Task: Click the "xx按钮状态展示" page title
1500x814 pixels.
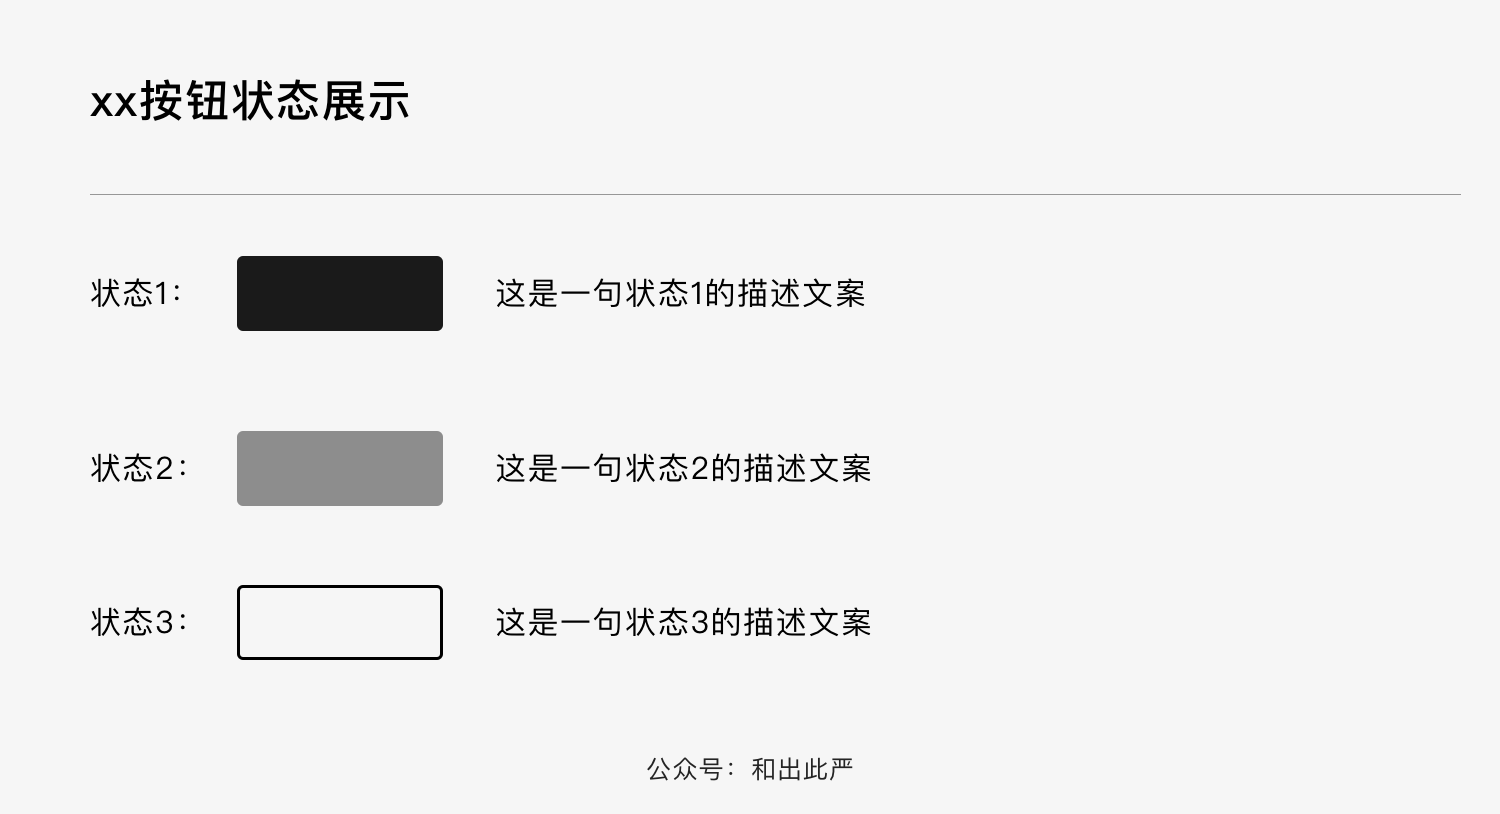Action: 250,102
